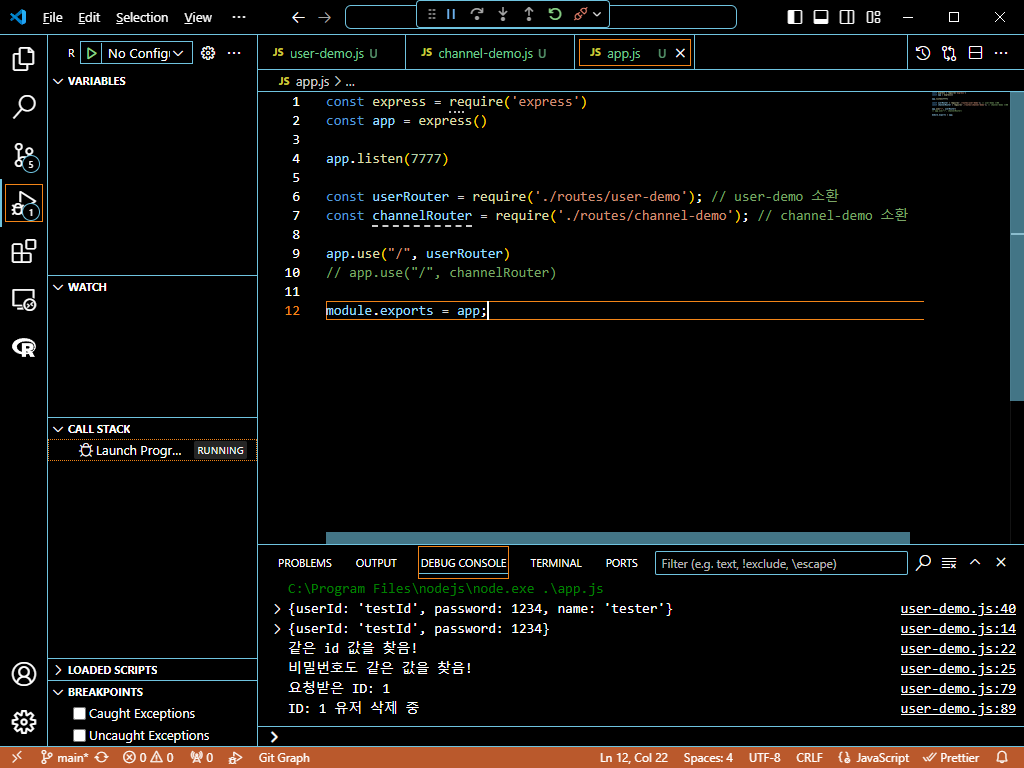Click the main* branch in status bar
The width and height of the screenshot is (1024, 768).
[65, 758]
